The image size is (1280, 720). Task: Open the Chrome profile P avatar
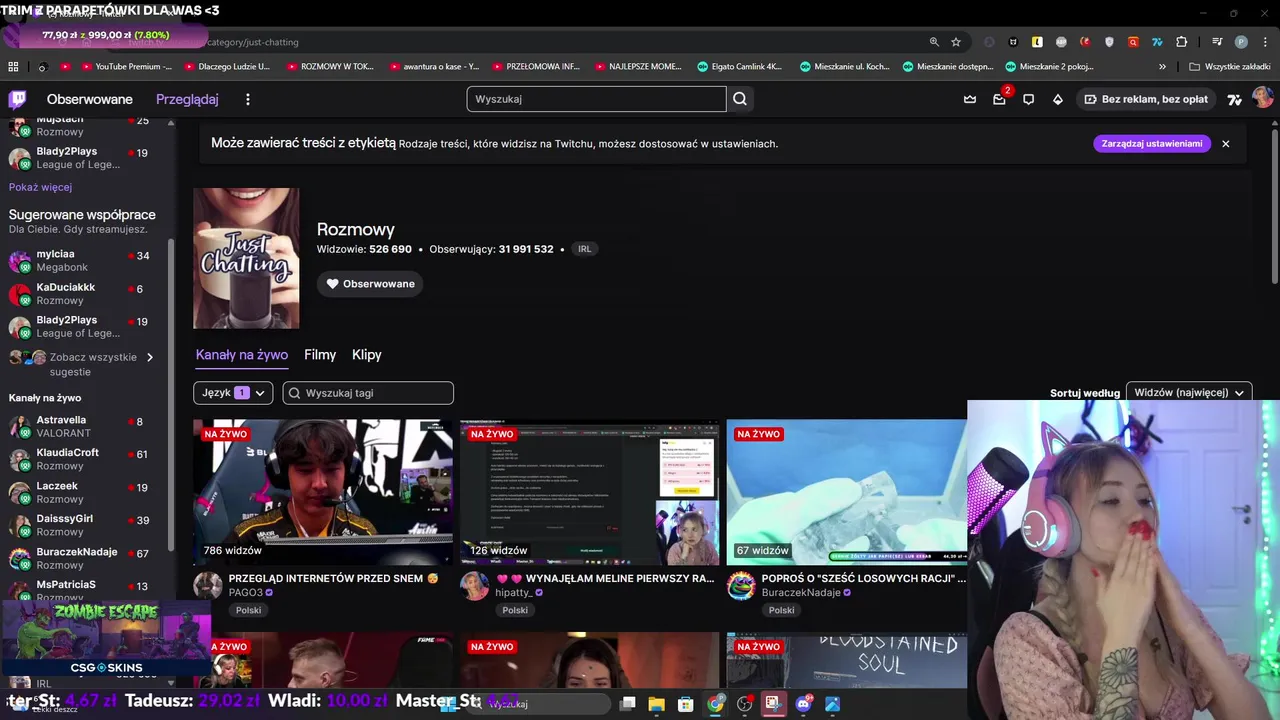[x=1241, y=42]
